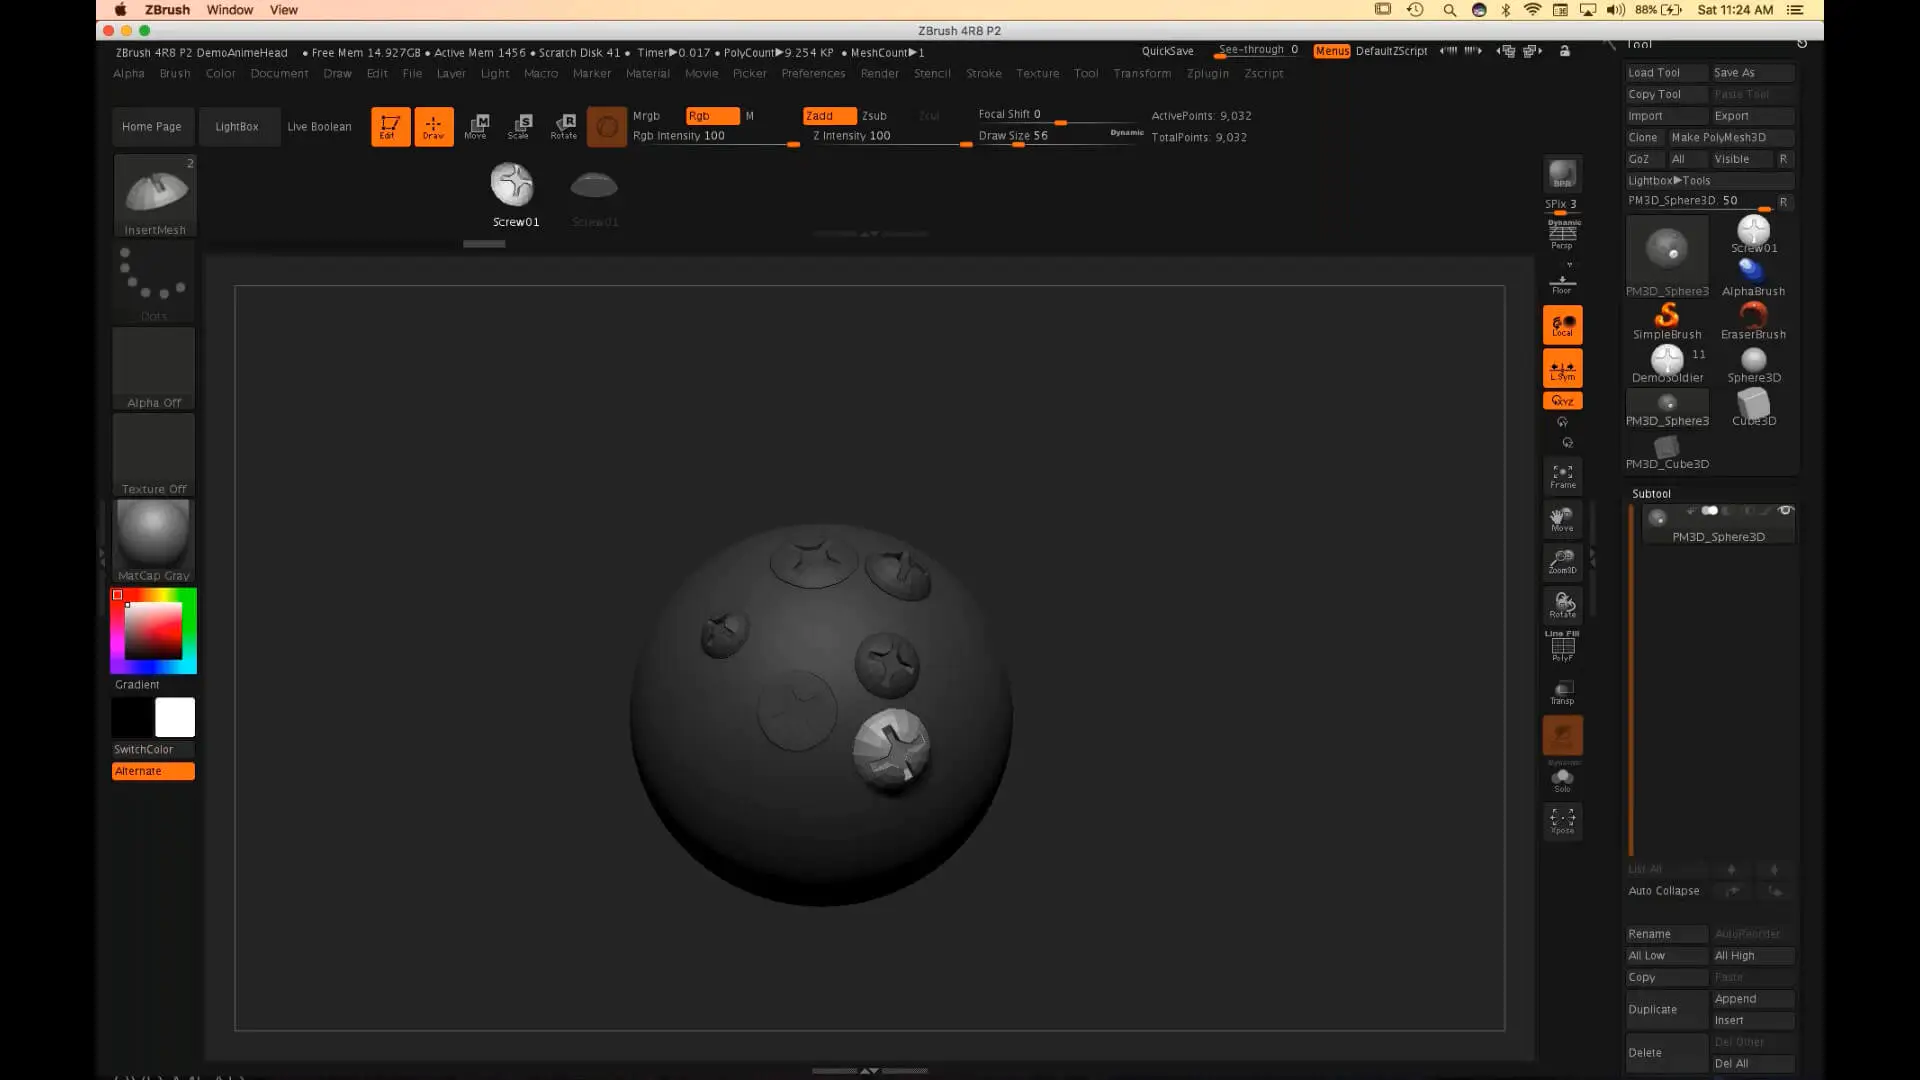Select the Sphere3D tool

[1753, 364]
